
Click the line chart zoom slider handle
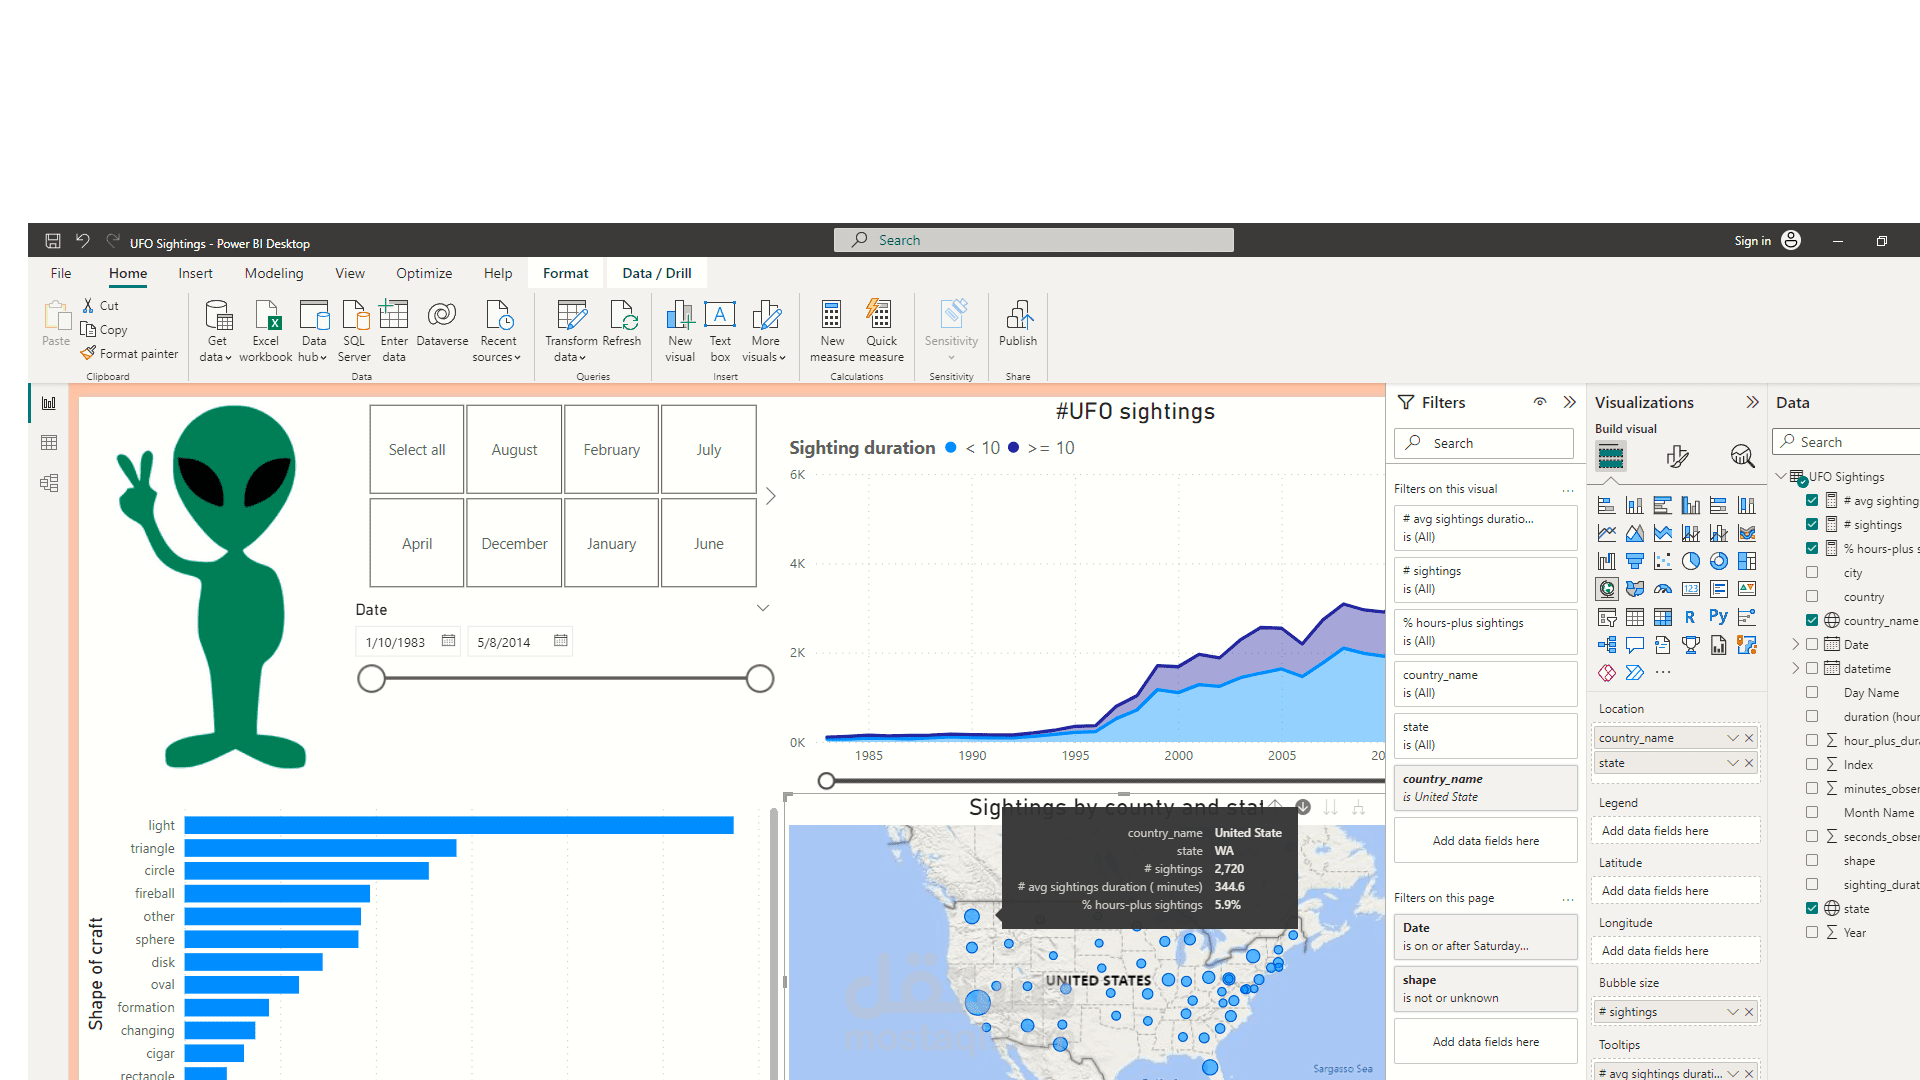tap(826, 781)
